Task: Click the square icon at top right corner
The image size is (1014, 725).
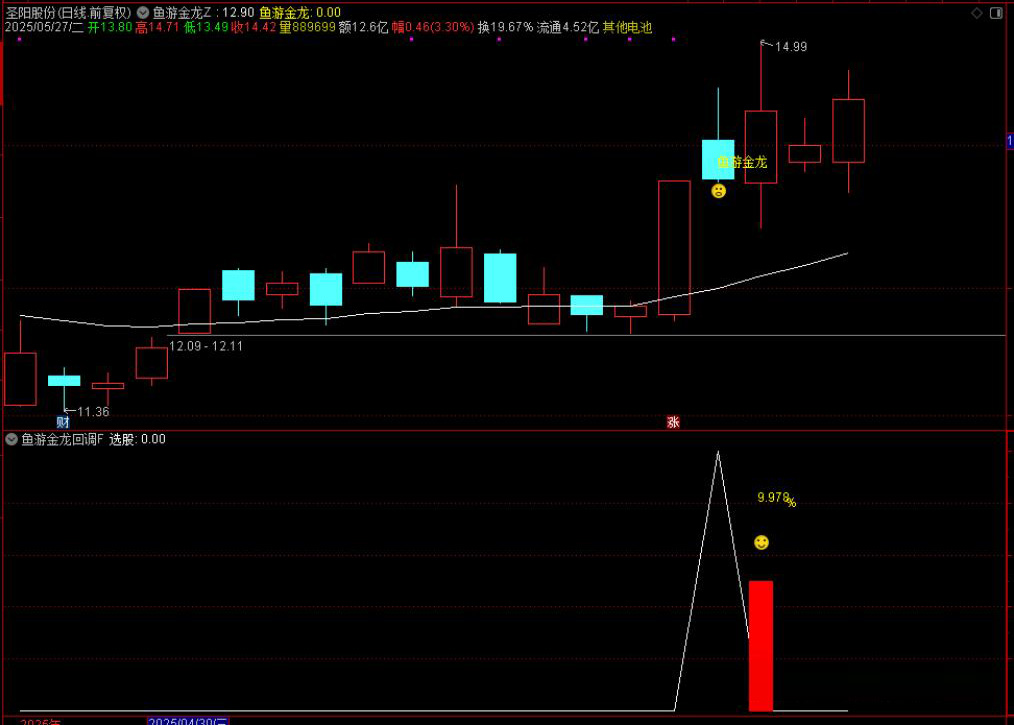Action: pos(994,12)
